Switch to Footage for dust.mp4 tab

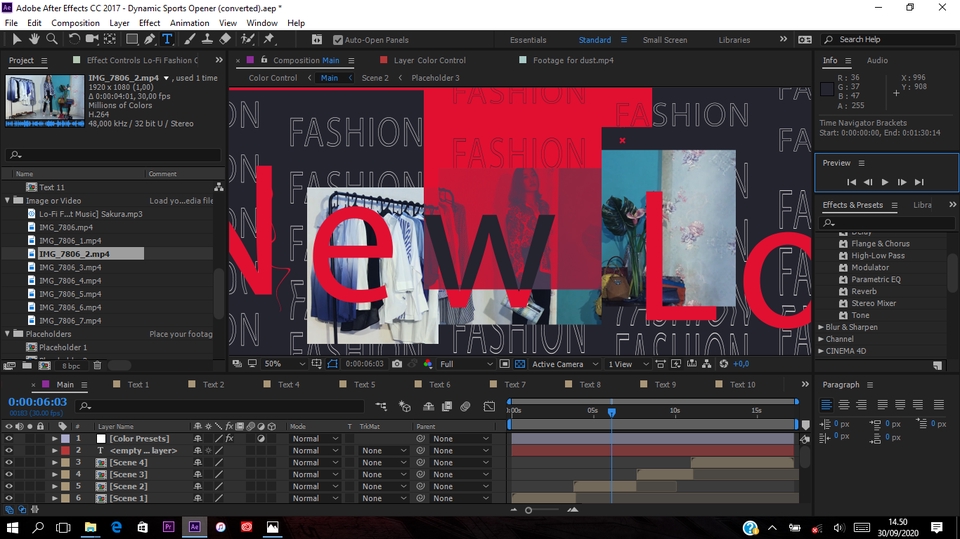pos(573,60)
